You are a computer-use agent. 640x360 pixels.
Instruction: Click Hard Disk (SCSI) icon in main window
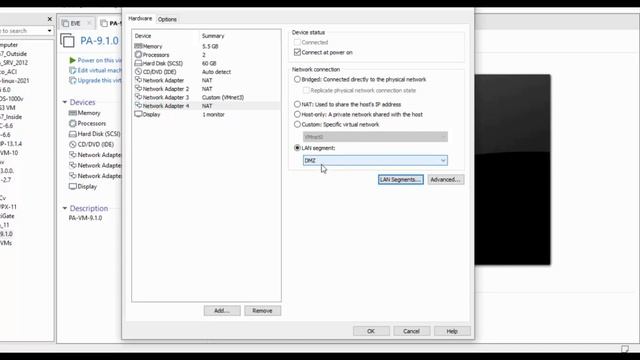tap(73, 134)
